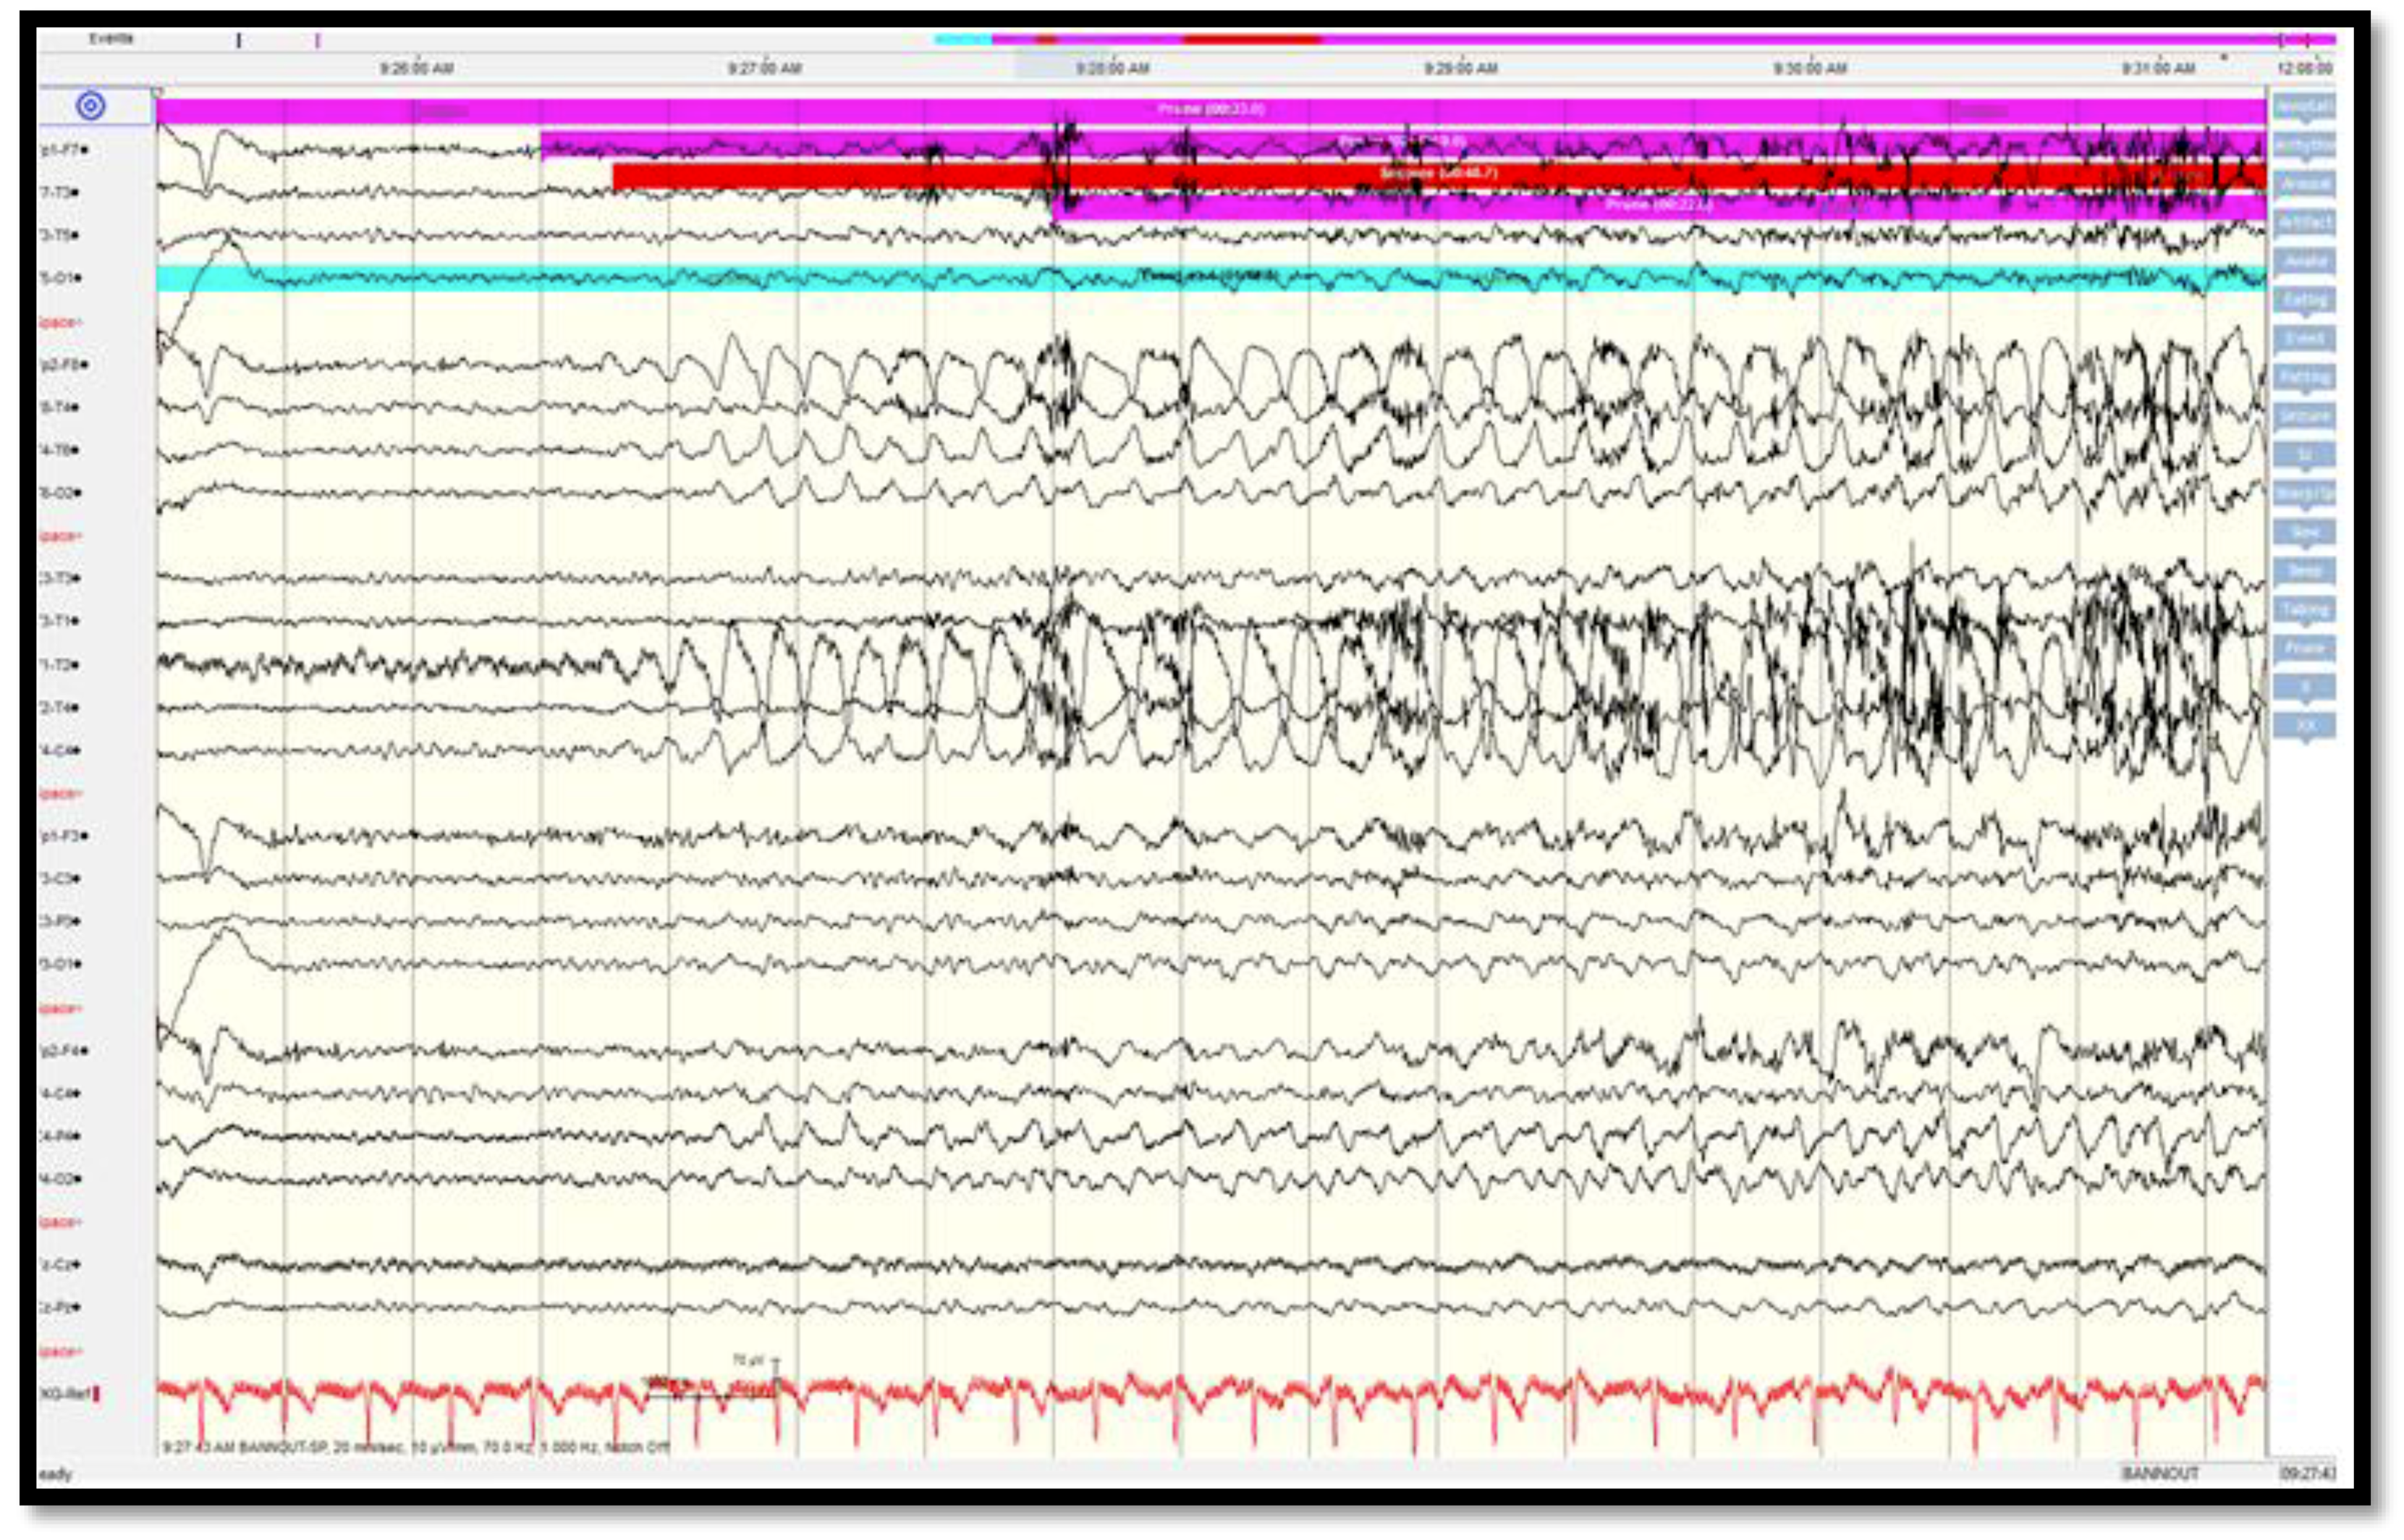Screen dimensions: 2404x1540
Task: Select the Fp2-F4 channel label
Action: click(x=63, y=1051)
